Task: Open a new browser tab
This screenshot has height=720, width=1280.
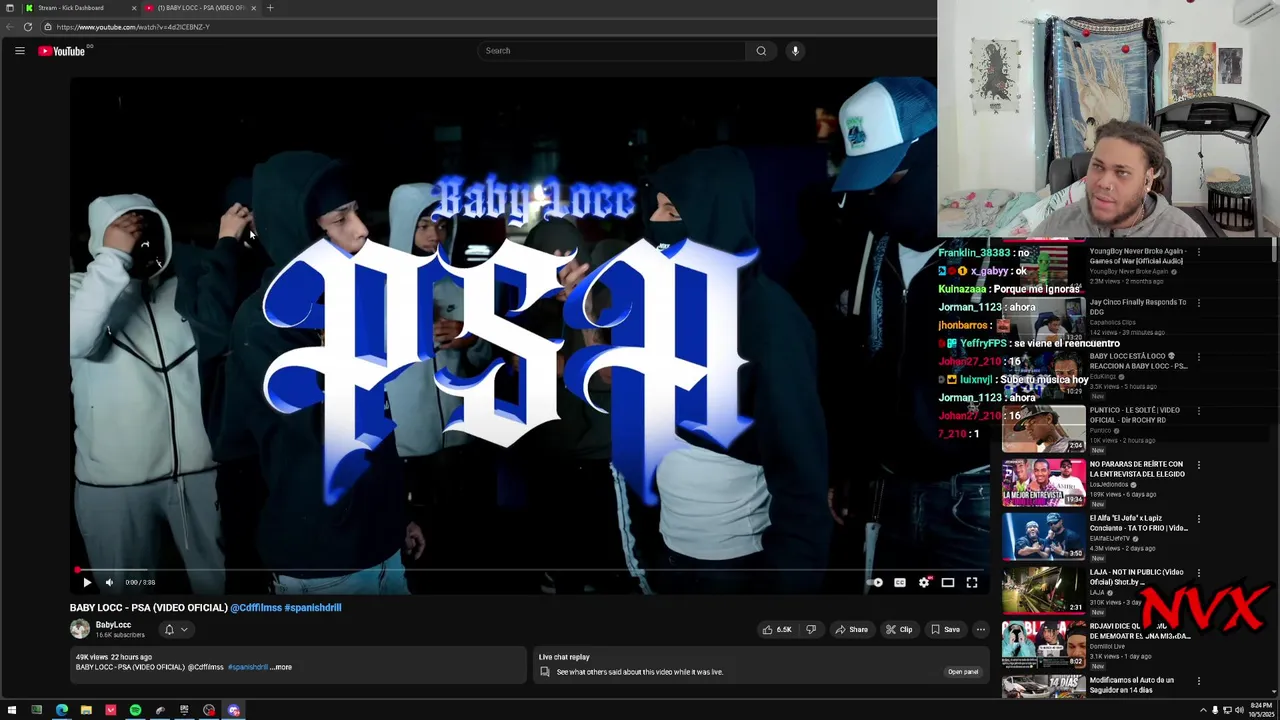Action: pos(270,8)
